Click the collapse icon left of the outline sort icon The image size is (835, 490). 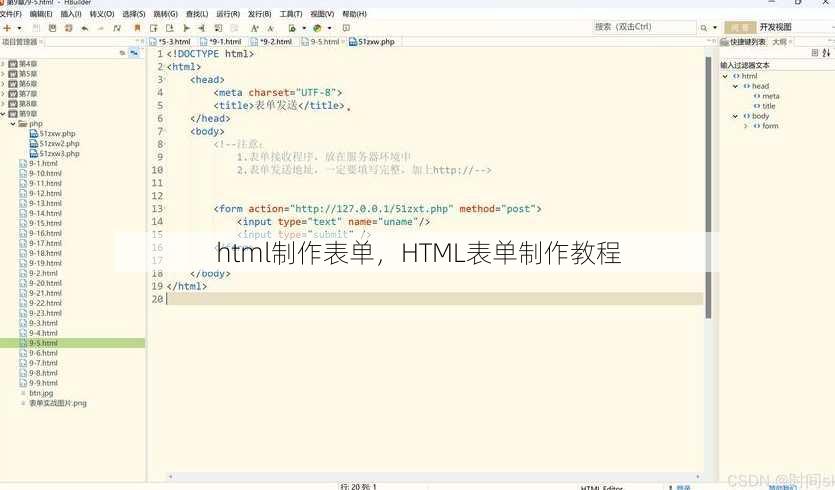[814, 53]
